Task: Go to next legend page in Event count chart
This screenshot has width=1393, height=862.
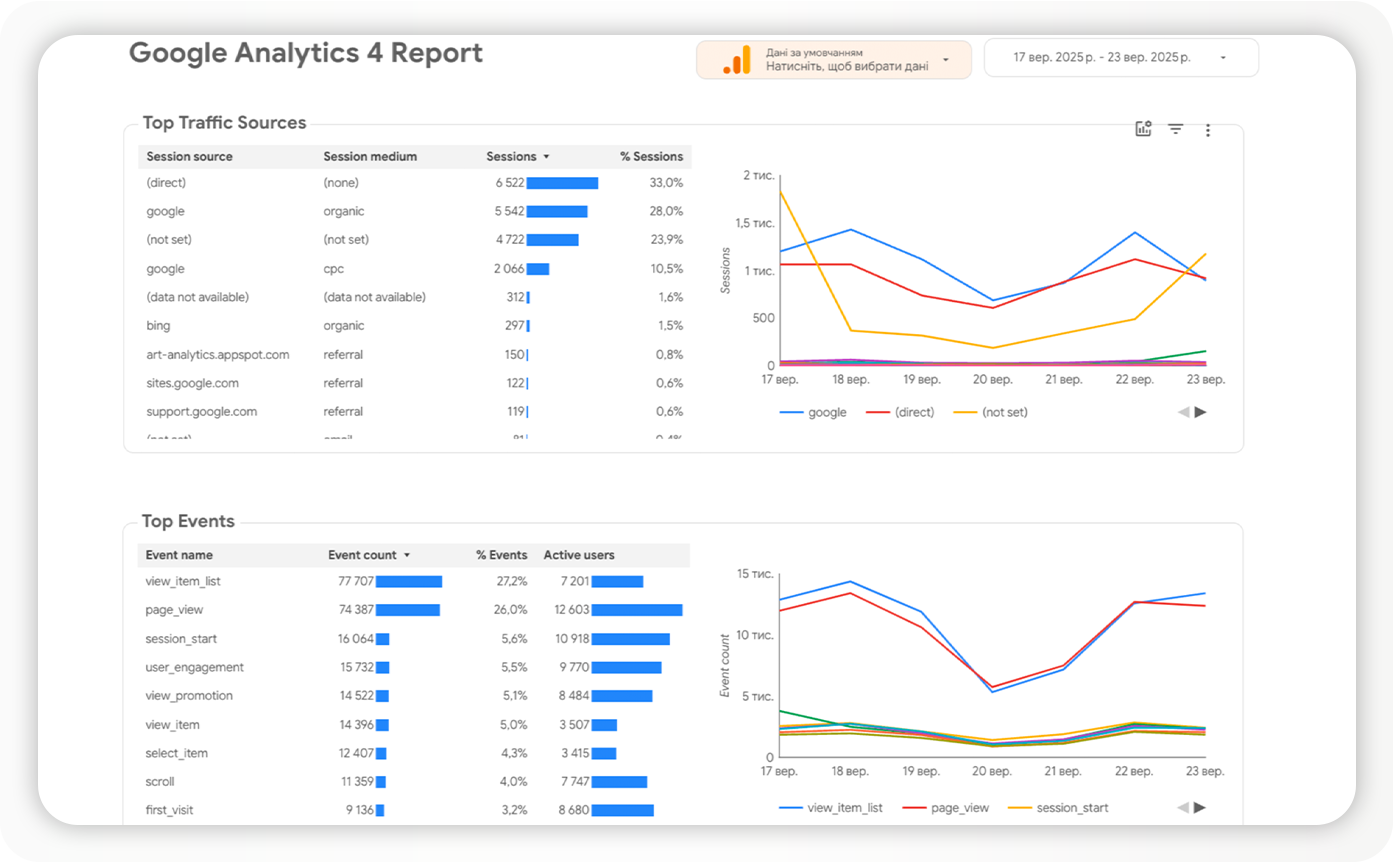Action: point(1201,808)
